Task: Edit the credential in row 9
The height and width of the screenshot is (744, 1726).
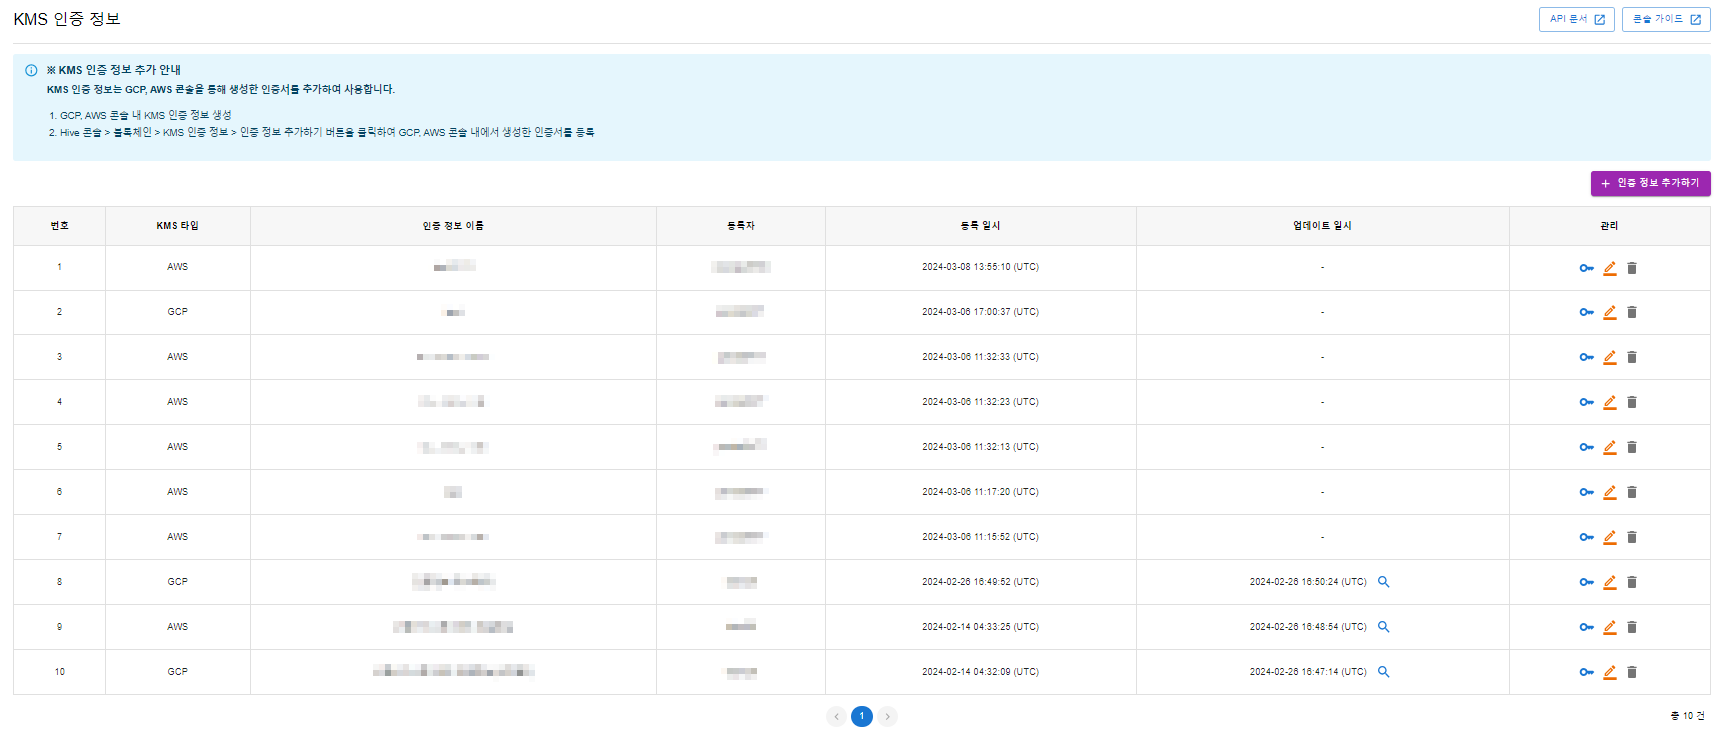Action: pos(1610,627)
